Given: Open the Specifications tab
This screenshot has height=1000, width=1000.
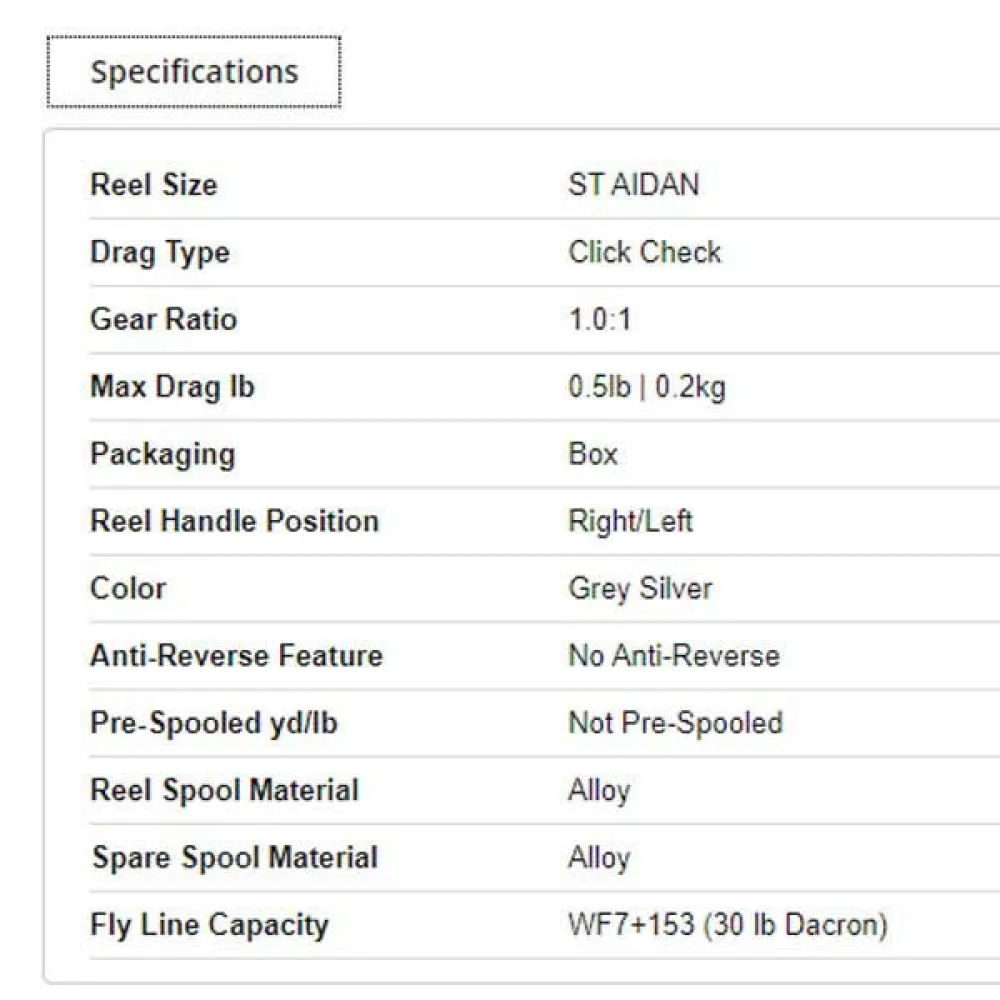Looking at the screenshot, I should coord(194,72).
